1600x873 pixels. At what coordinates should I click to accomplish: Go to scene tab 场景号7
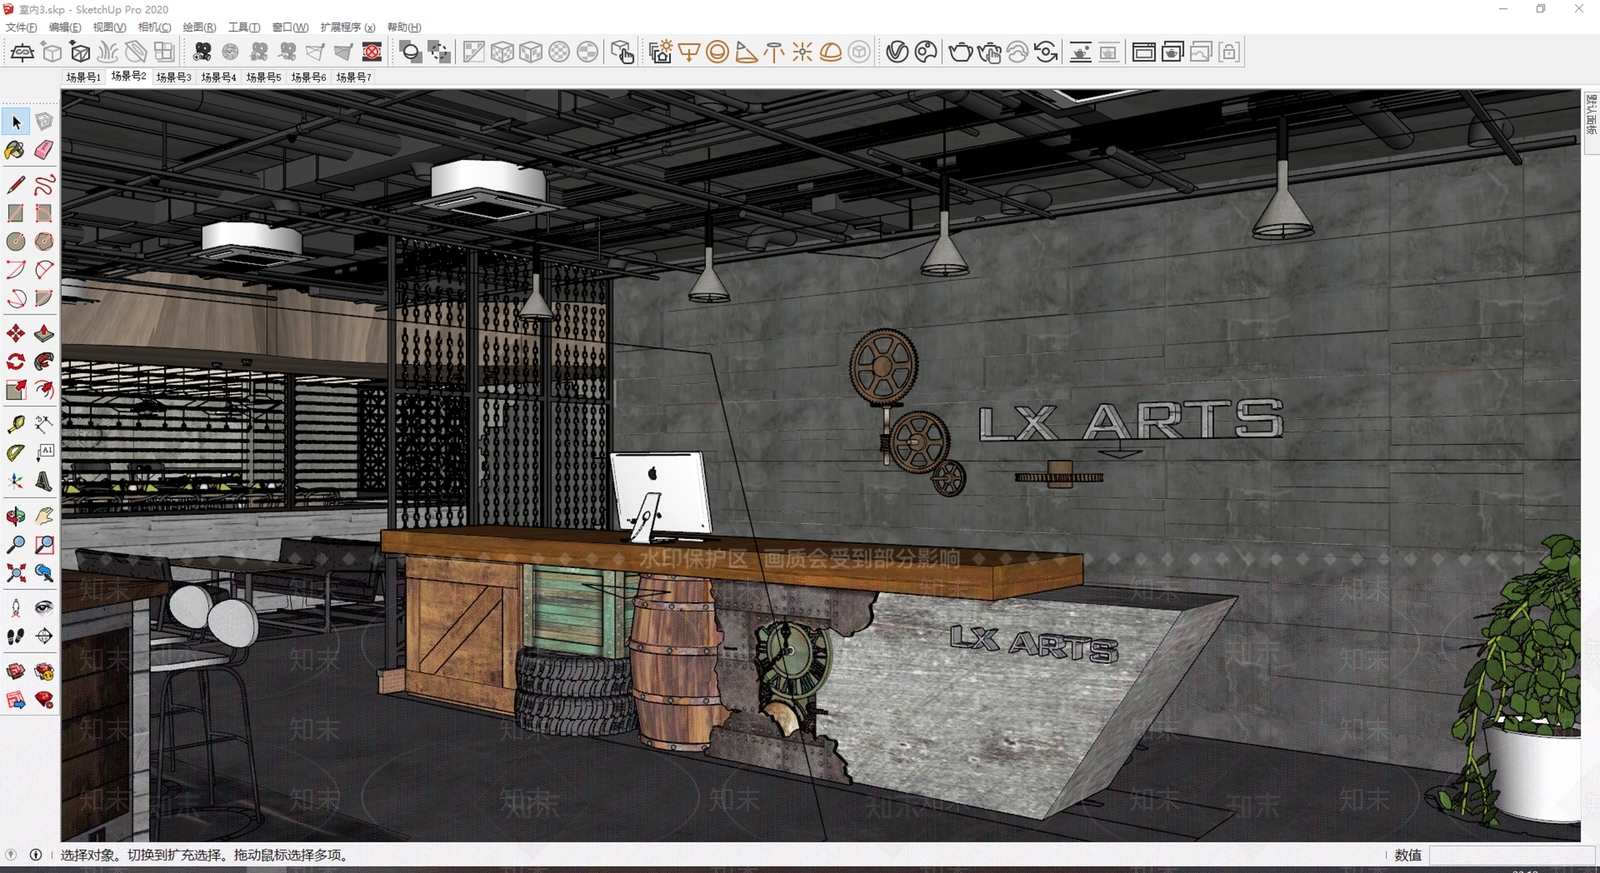(x=353, y=77)
